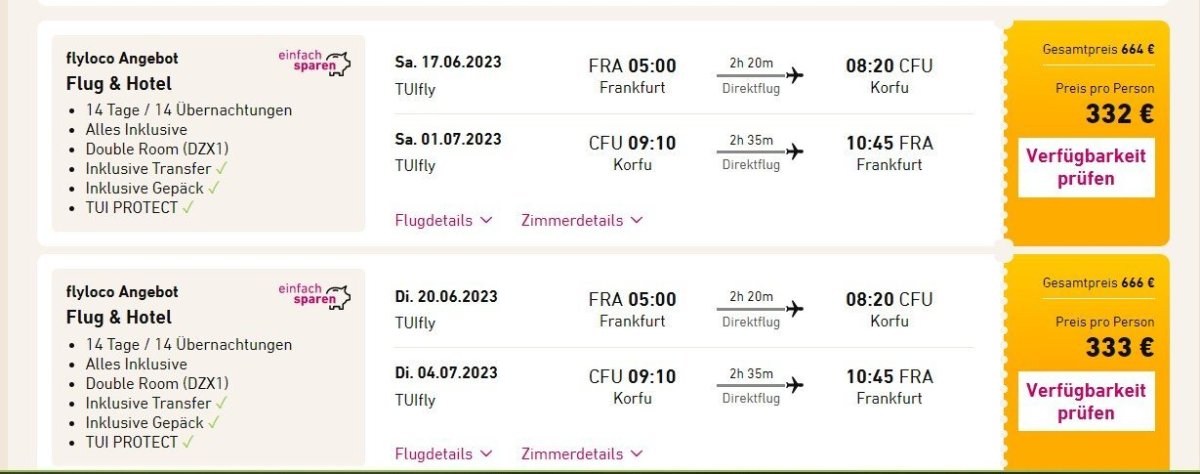This screenshot has height=474, width=1200.
Task: Click the piggy bank icon in the 332 € offer
Action: coord(342,65)
